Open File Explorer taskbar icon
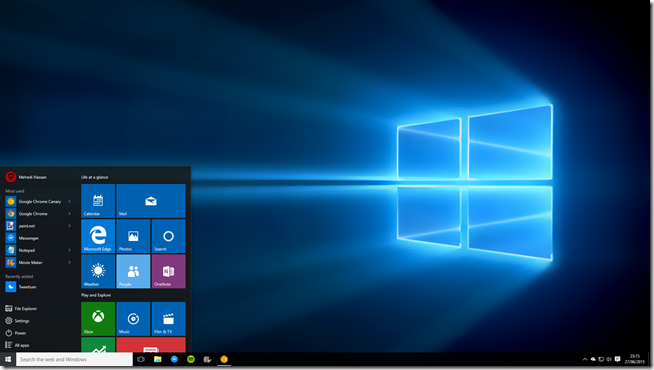654x370 pixels. pyautogui.click(x=158, y=359)
